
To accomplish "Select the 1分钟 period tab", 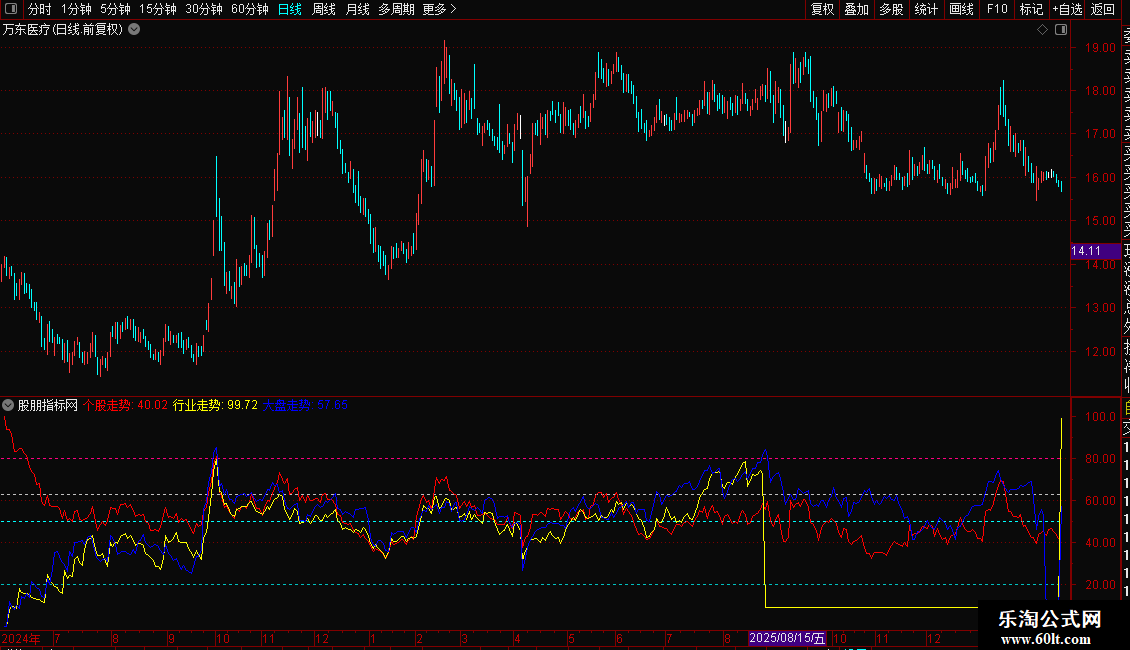I will click(76, 9).
